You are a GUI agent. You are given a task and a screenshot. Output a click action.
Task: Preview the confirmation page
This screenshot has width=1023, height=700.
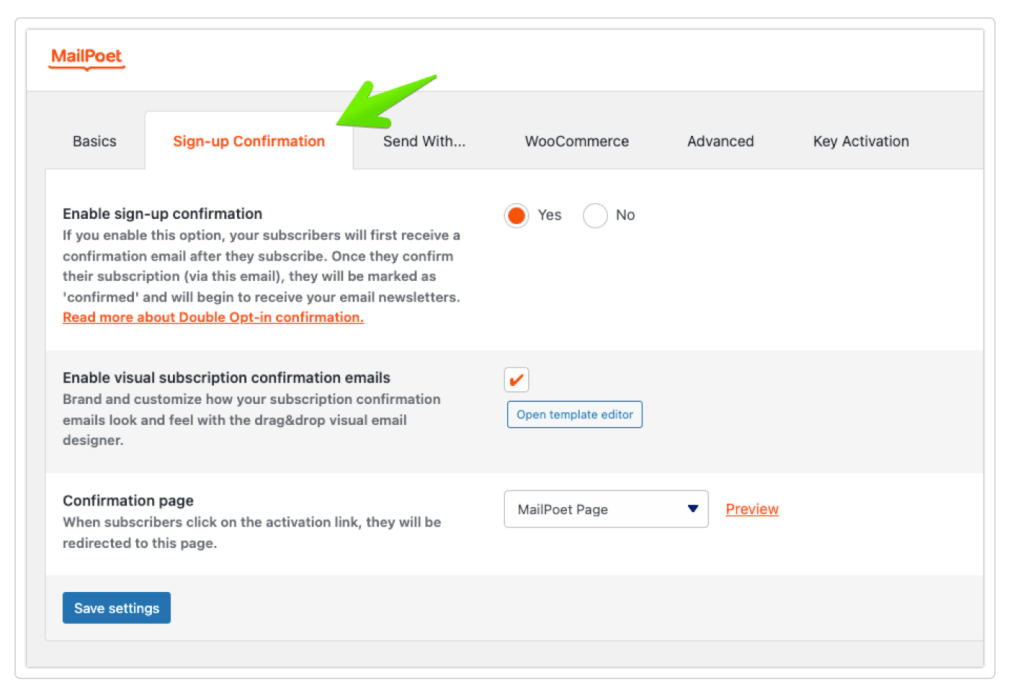click(x=752, y=509)
